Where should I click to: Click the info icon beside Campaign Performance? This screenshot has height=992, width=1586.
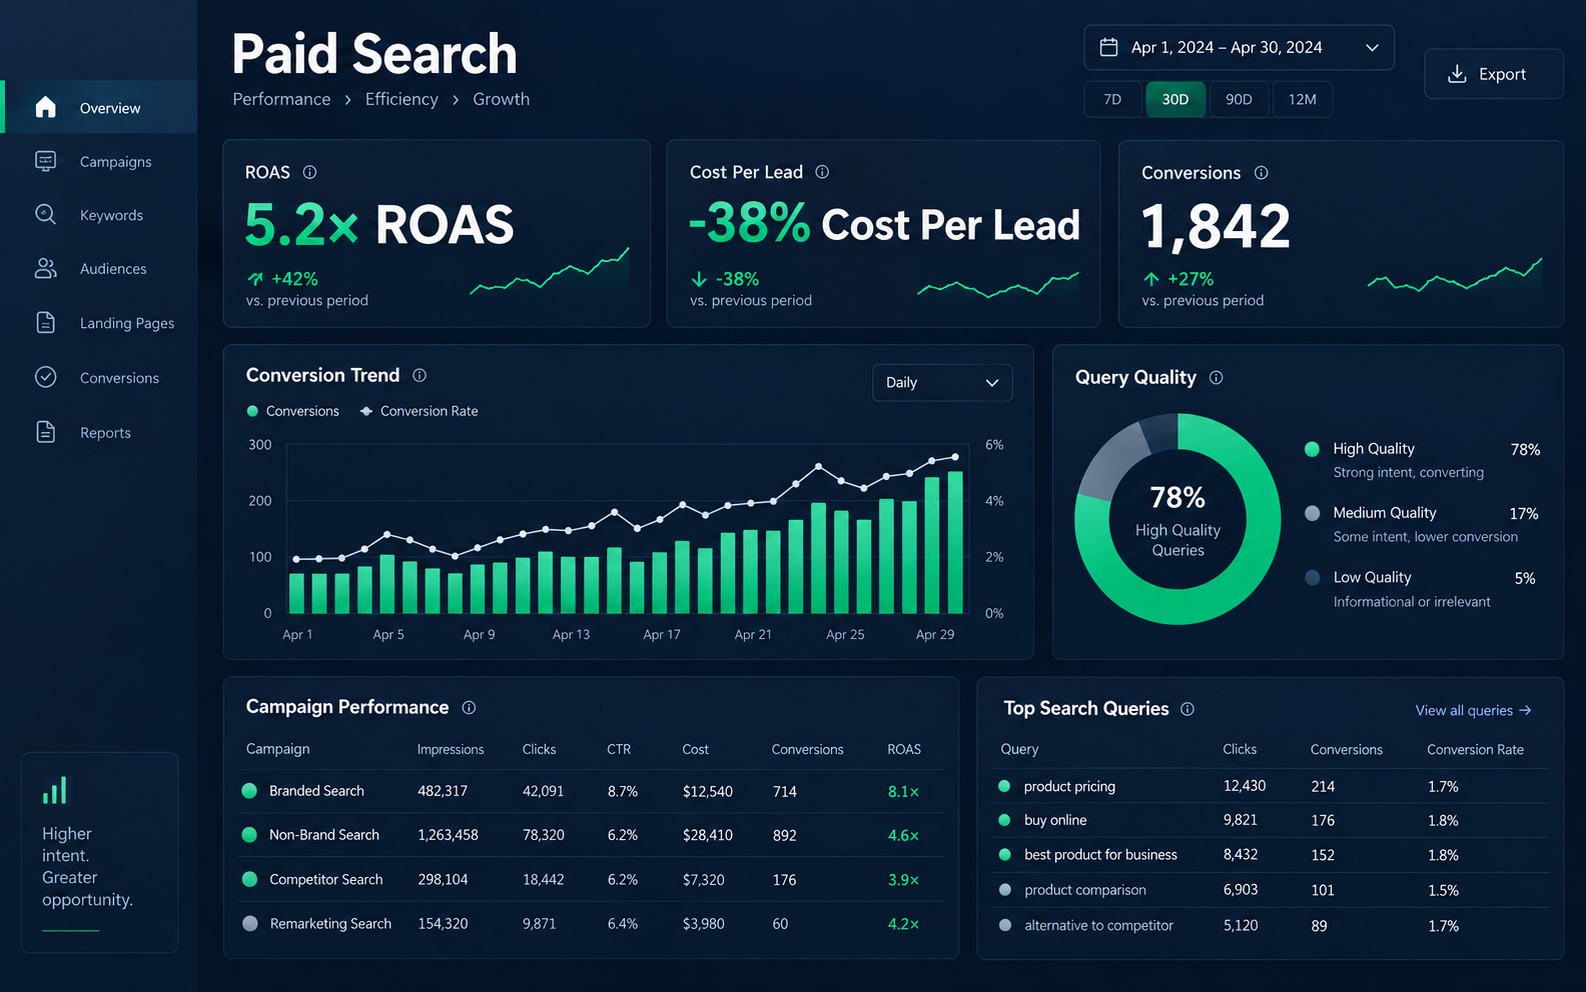point(469,707)
